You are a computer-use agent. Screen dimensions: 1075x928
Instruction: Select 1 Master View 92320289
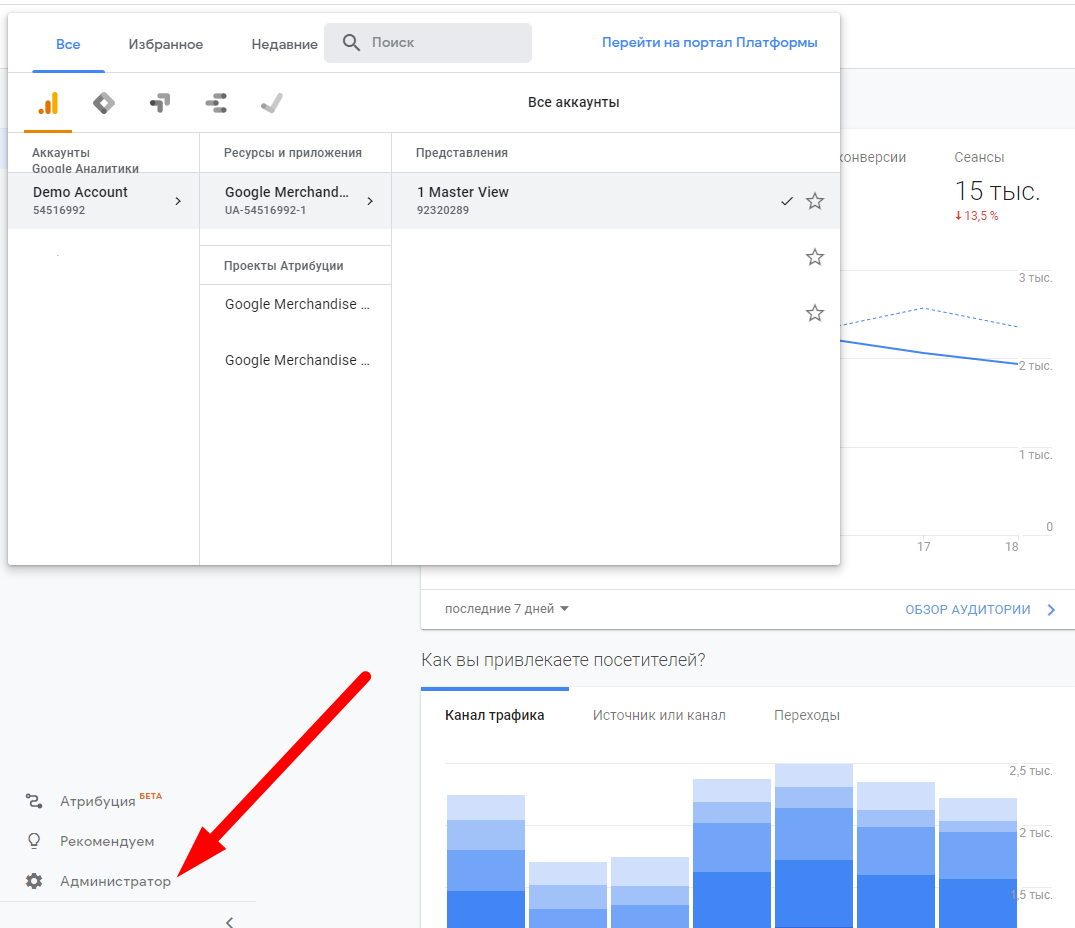[x=616, y=201]
